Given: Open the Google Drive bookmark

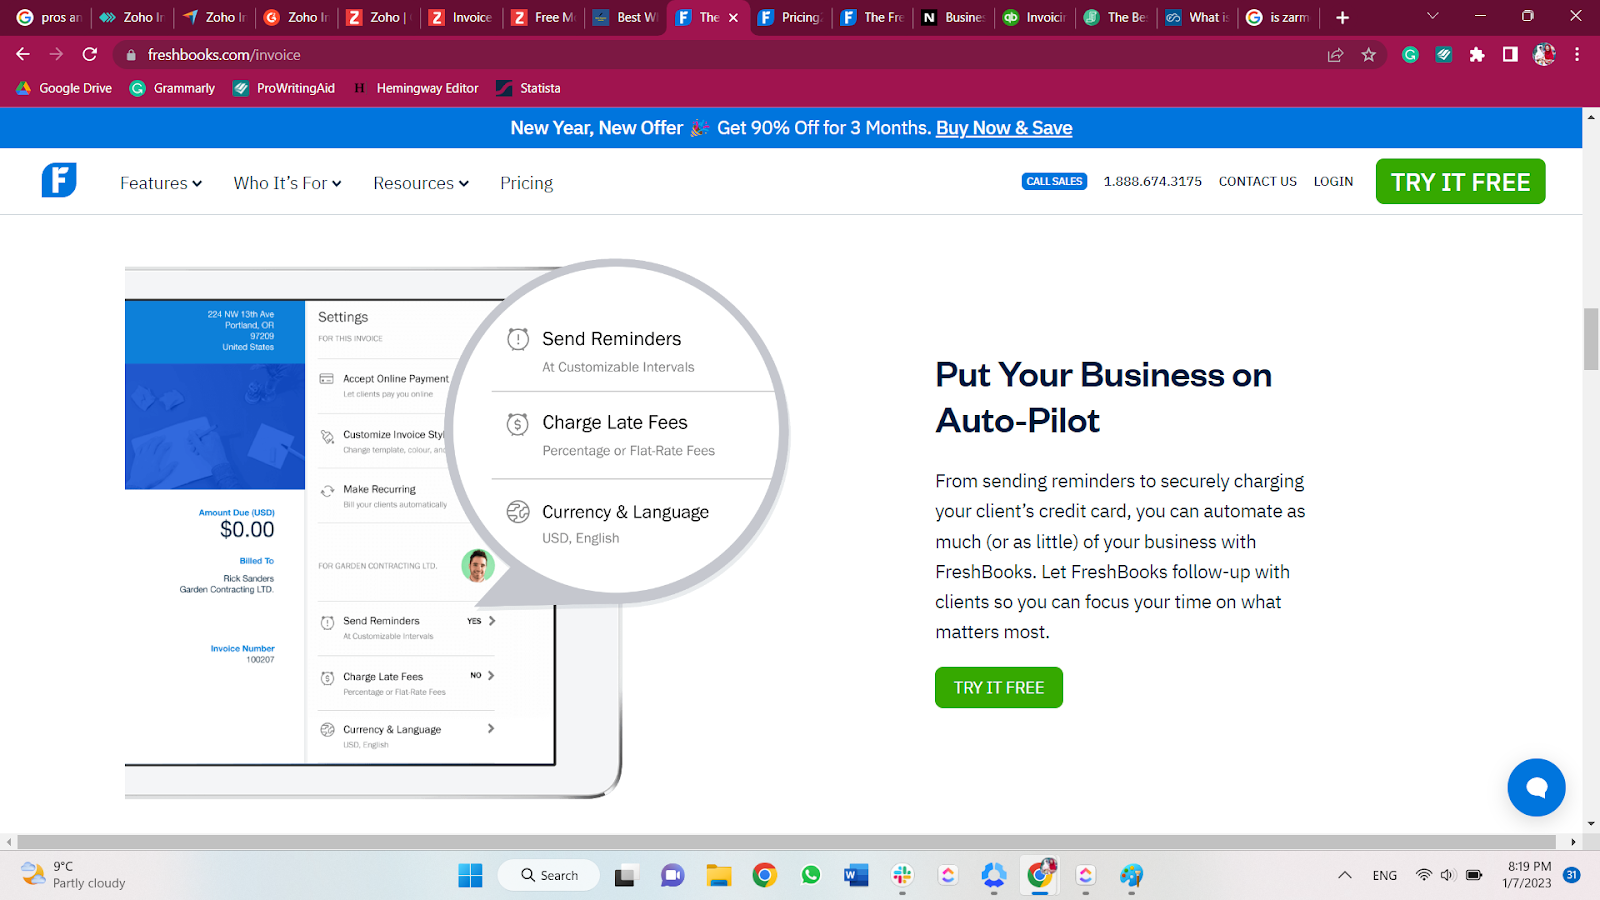Looking at the screenshot, I should 64,88.
